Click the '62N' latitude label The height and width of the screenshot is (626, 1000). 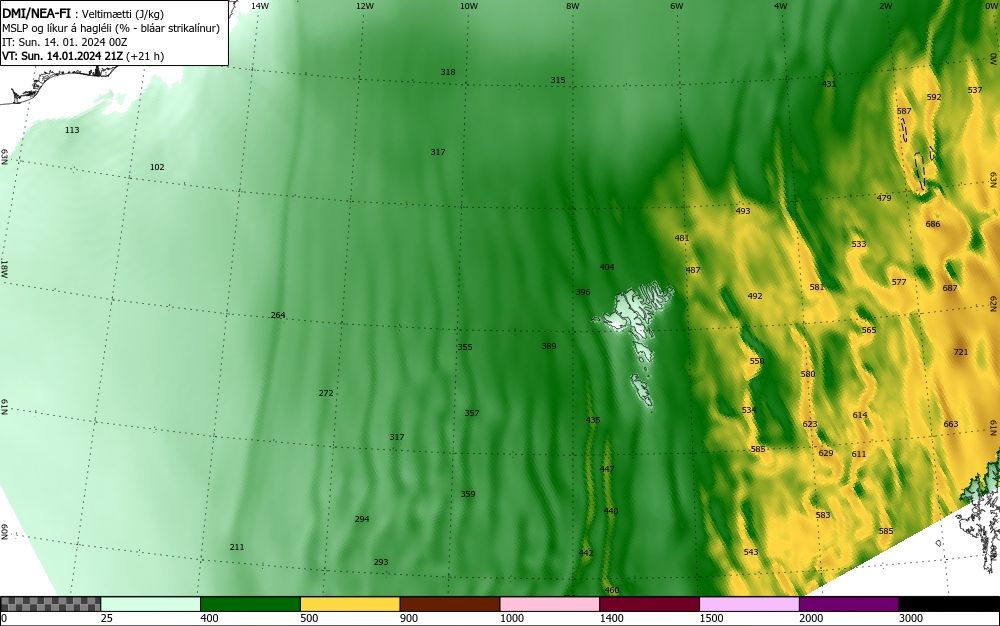pos(994,303)
